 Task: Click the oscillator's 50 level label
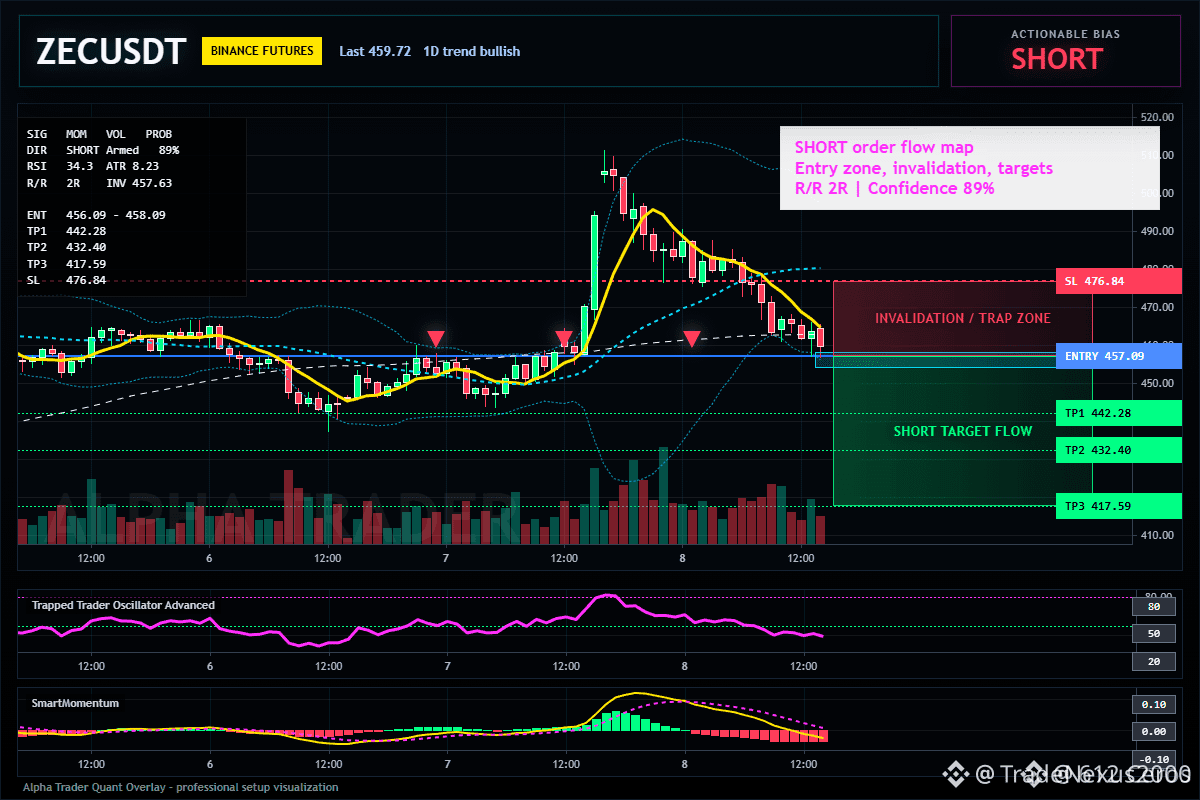pos(1153,634)
